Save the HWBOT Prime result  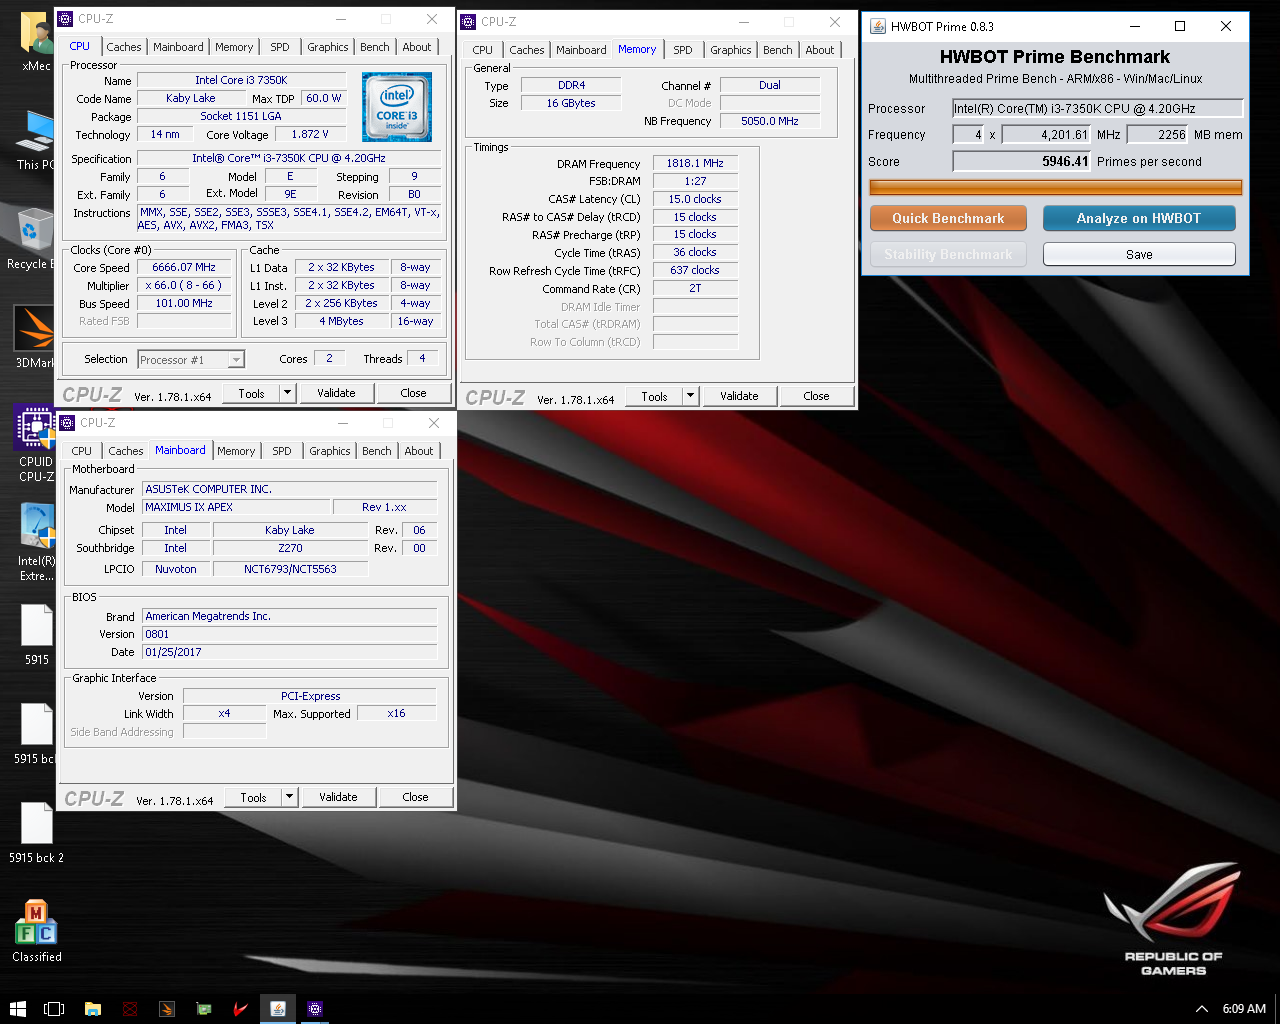[1139, 254]
